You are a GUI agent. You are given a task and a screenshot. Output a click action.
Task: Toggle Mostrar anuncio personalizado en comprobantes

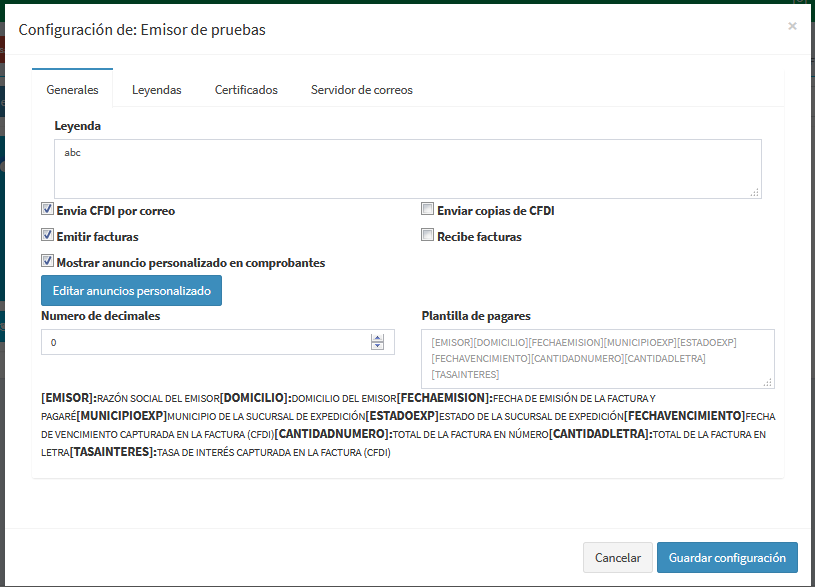47,262
